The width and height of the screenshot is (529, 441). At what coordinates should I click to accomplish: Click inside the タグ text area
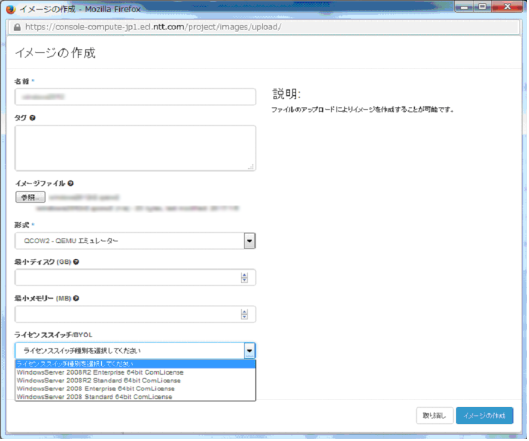[135, 148]
